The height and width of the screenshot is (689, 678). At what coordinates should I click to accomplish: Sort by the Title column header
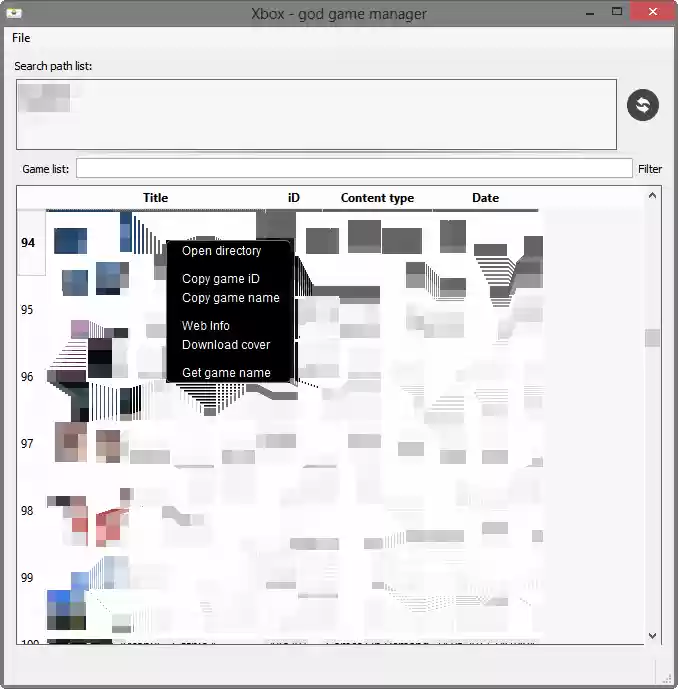point(156,198)
